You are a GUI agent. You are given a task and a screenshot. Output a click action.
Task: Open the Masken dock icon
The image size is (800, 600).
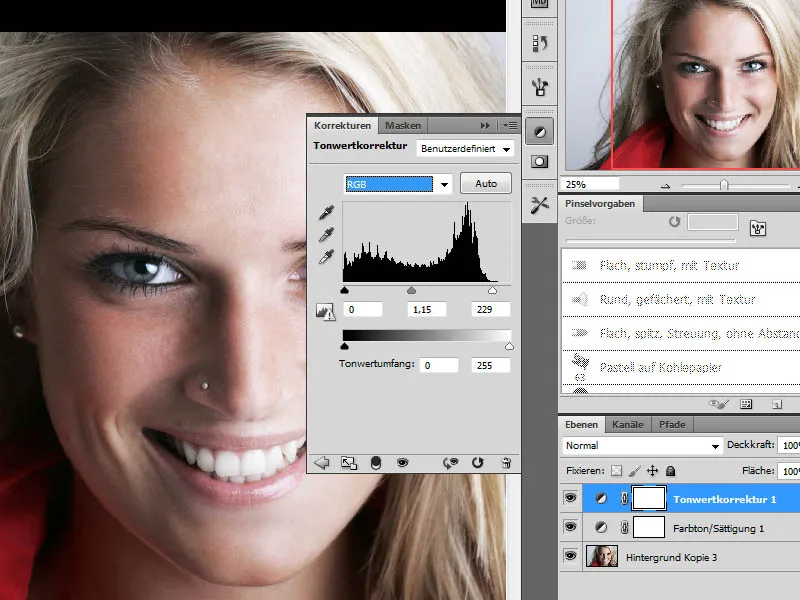coord(539,162)
